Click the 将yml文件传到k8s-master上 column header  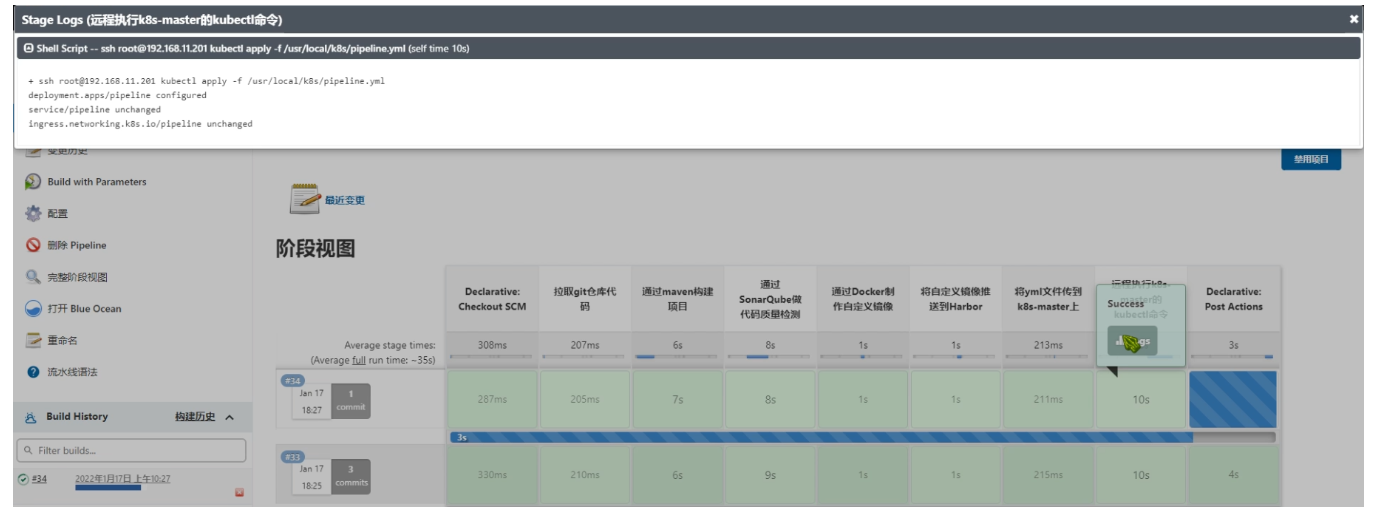pyautogui.click(x=1048, y=299)
